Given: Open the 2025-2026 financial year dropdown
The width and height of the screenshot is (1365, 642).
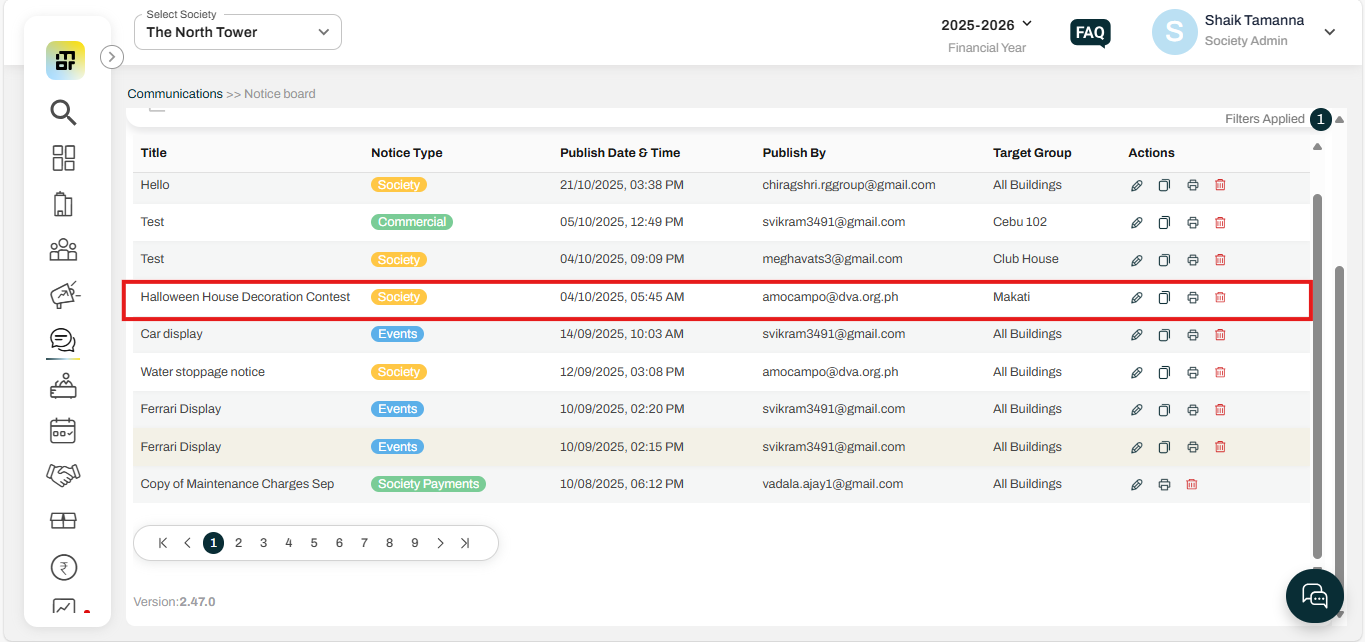Looking at the screenshot, I should pos(986,25).
